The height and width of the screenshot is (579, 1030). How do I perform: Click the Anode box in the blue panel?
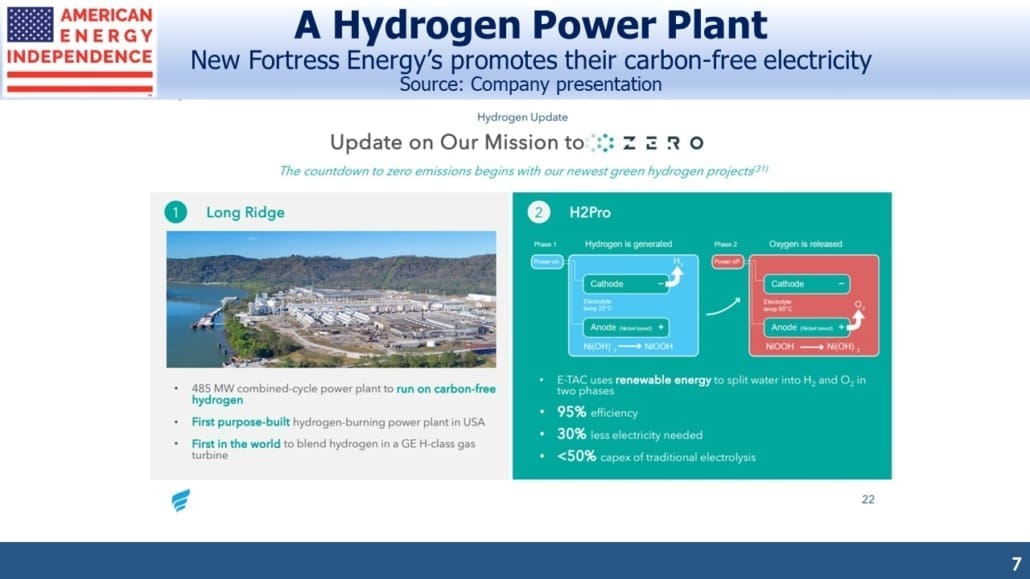625,327
